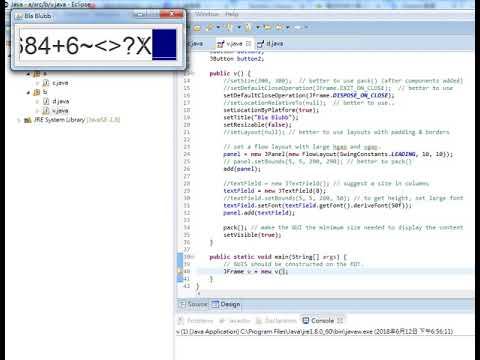Click the warning marker at line 40
The image size is (480, 360).
point(179,271)
